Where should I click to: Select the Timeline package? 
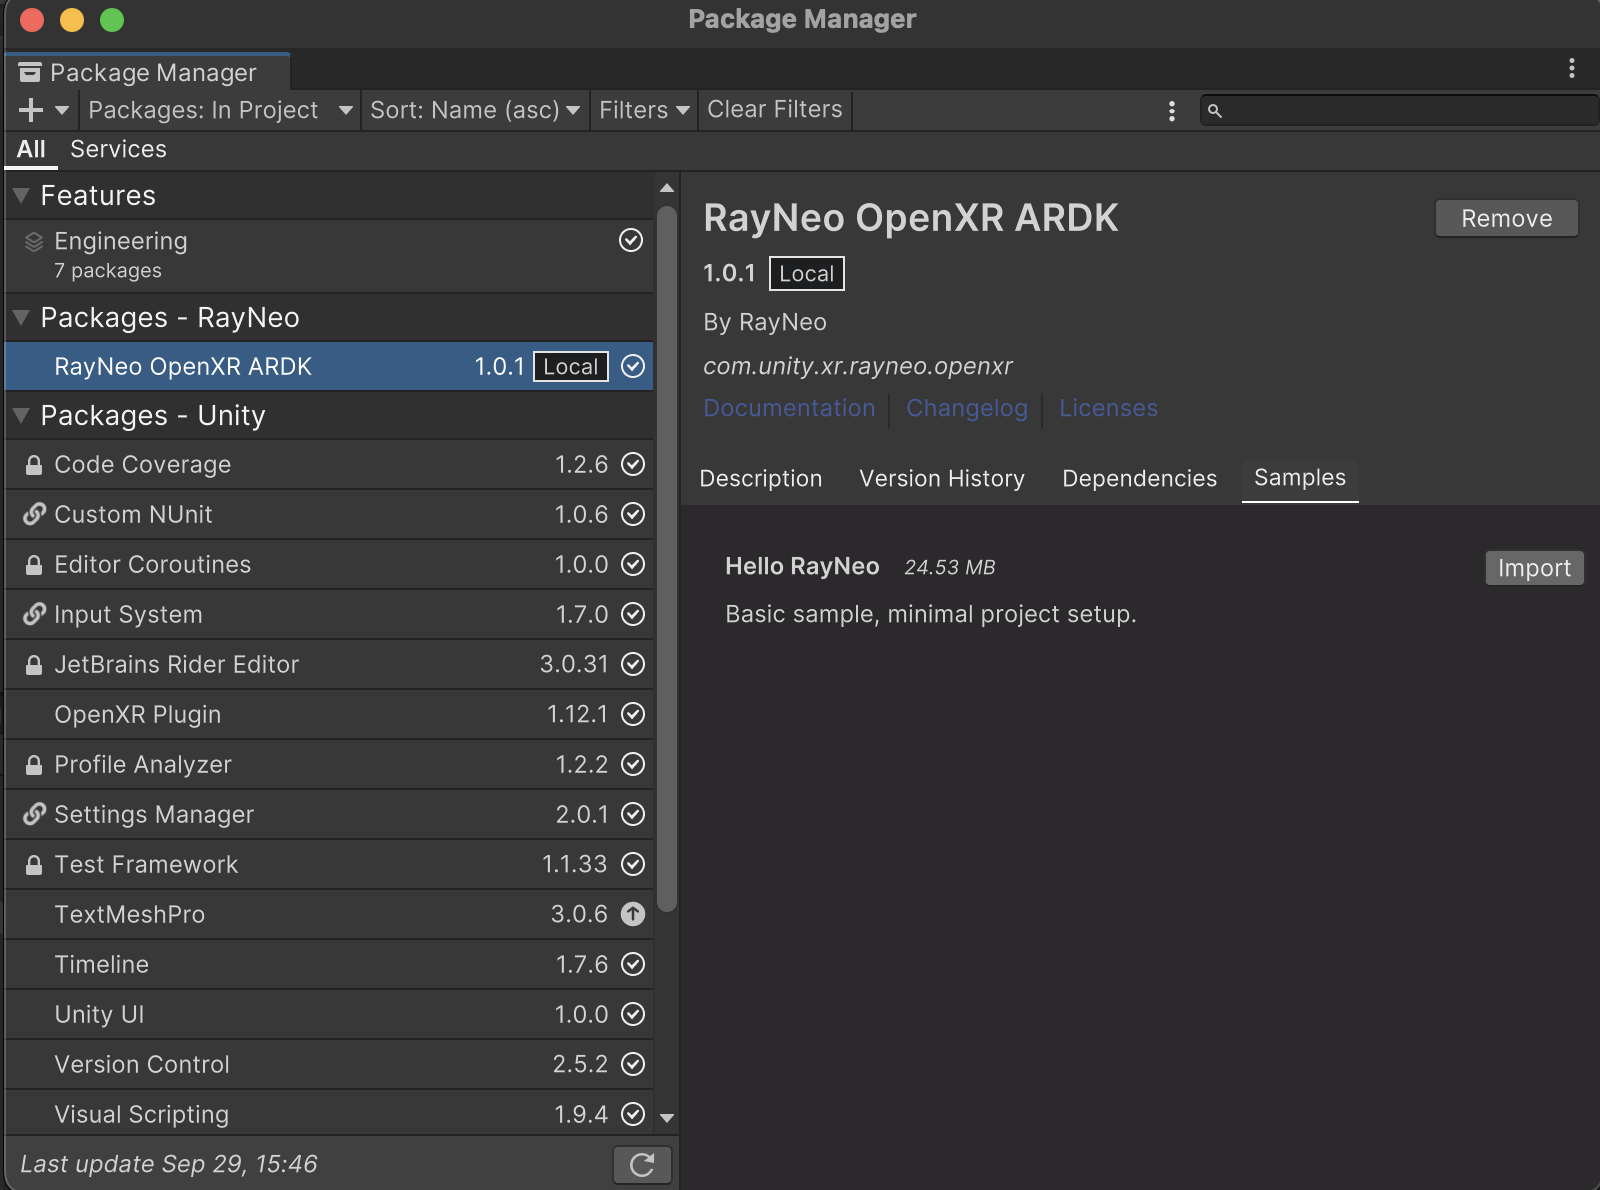click(x=329, y=964)
